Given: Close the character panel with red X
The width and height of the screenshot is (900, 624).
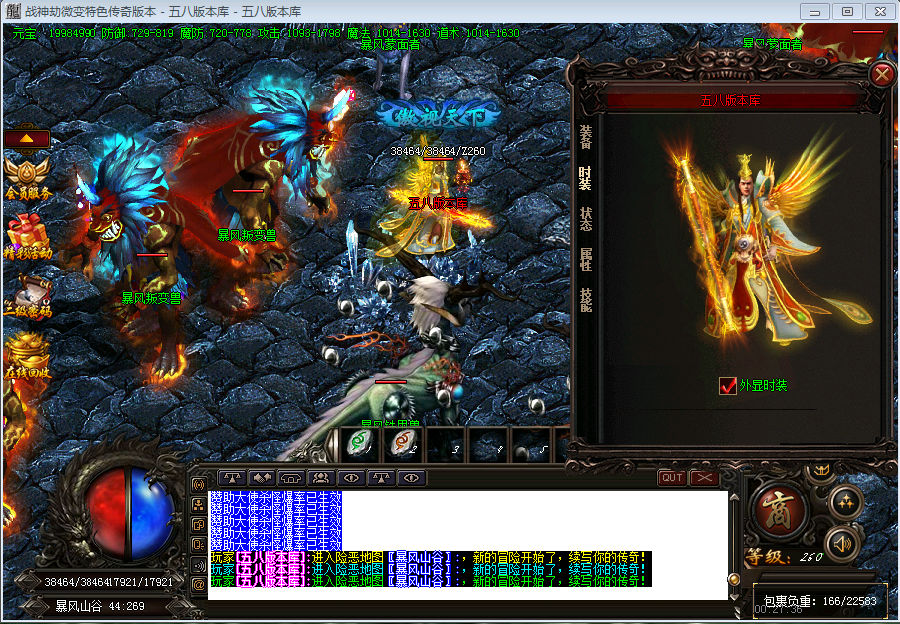Looking at the screenshot, I should (x=881, y=74).
